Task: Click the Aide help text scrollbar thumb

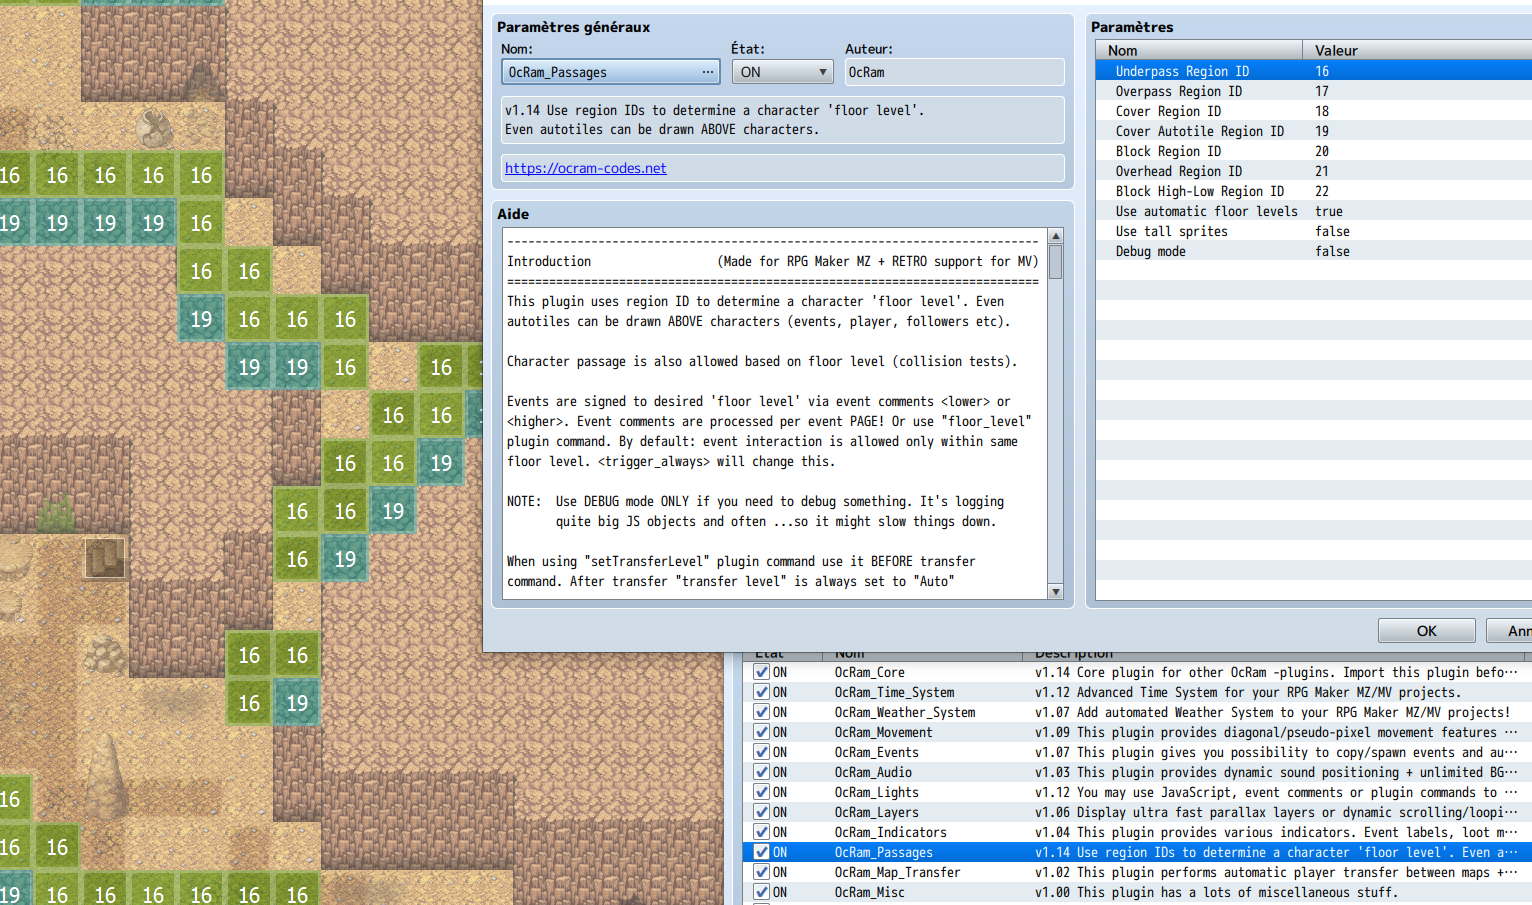Action: [1055, 262]
